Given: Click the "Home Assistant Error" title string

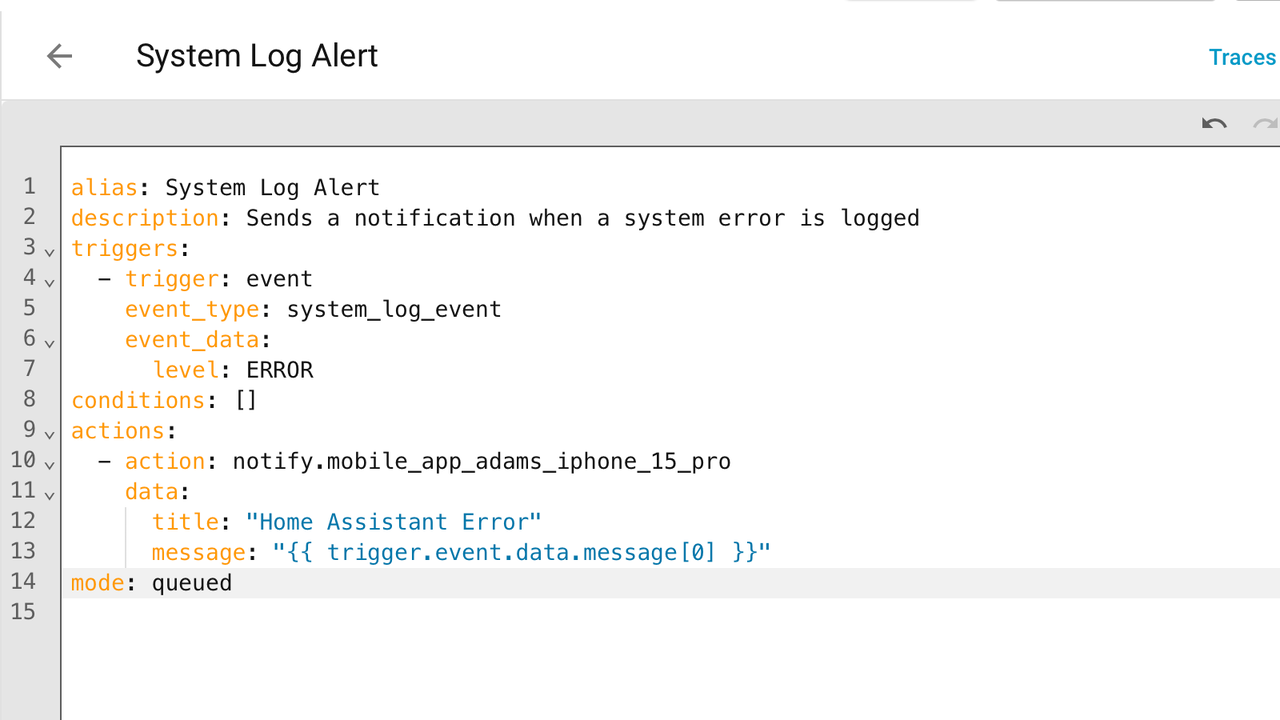Looking at the screenshot, I should 394,522.
